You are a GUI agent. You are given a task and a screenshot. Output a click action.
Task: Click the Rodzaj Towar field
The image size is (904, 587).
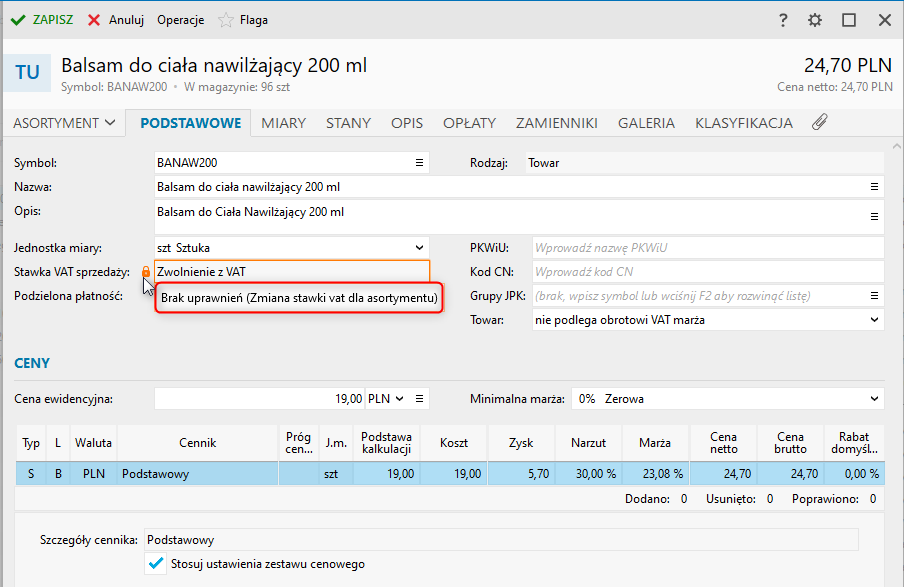click(x=705, y=163)
